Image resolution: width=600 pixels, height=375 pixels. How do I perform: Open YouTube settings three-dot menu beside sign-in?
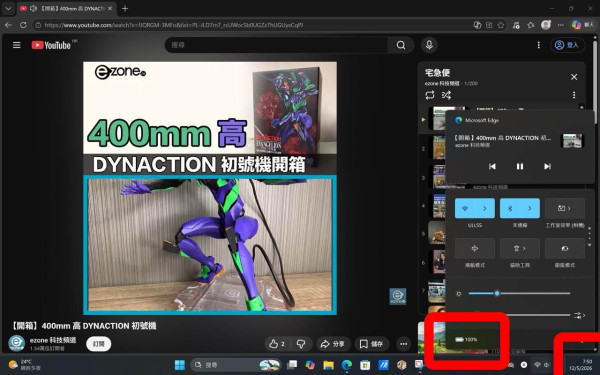[538, 45]
